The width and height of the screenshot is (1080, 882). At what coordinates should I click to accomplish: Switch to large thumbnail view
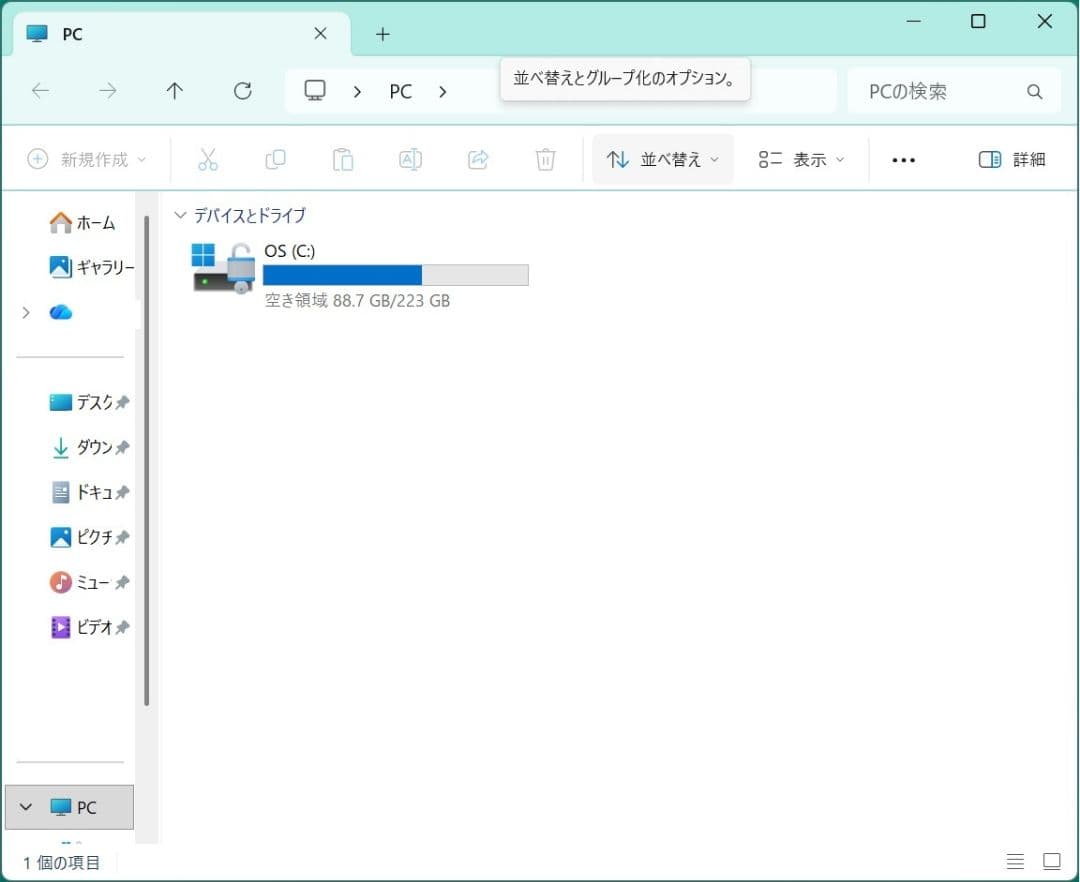[1052, 861]
